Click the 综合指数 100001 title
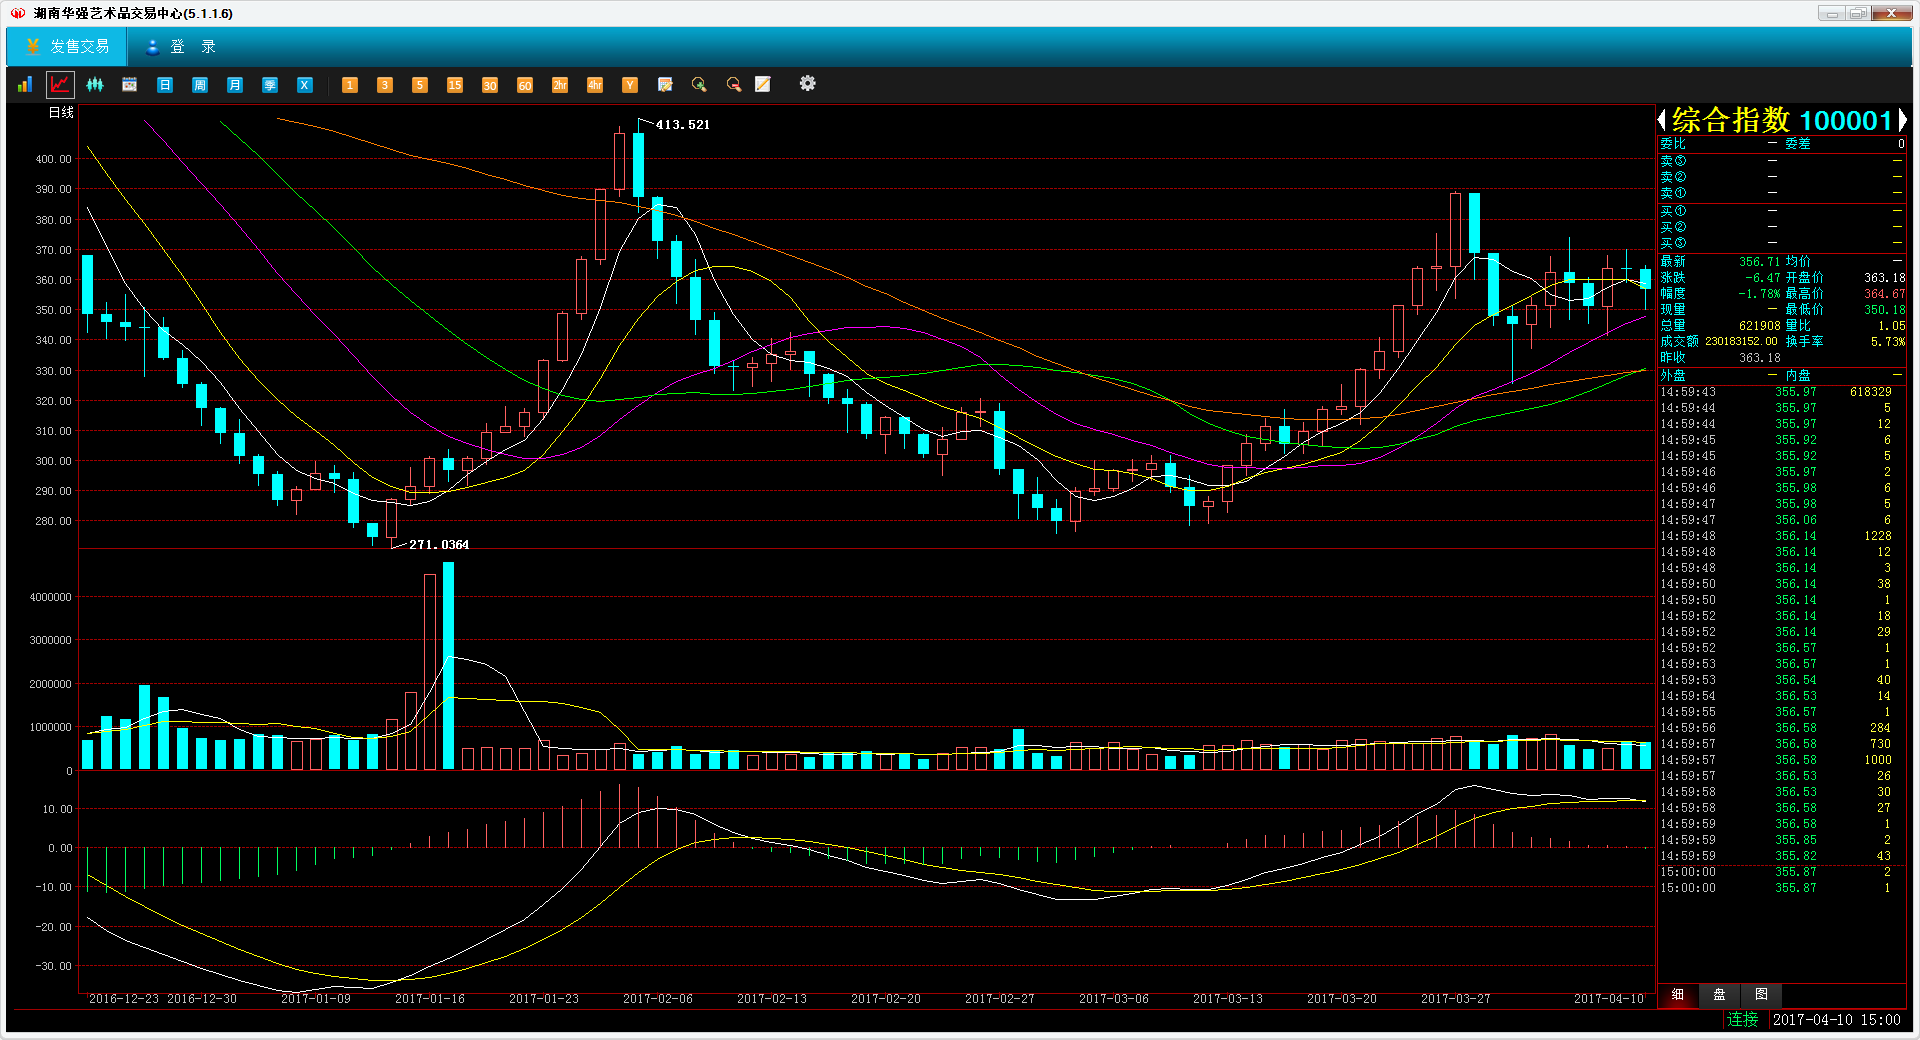 tap(1782, 121)
